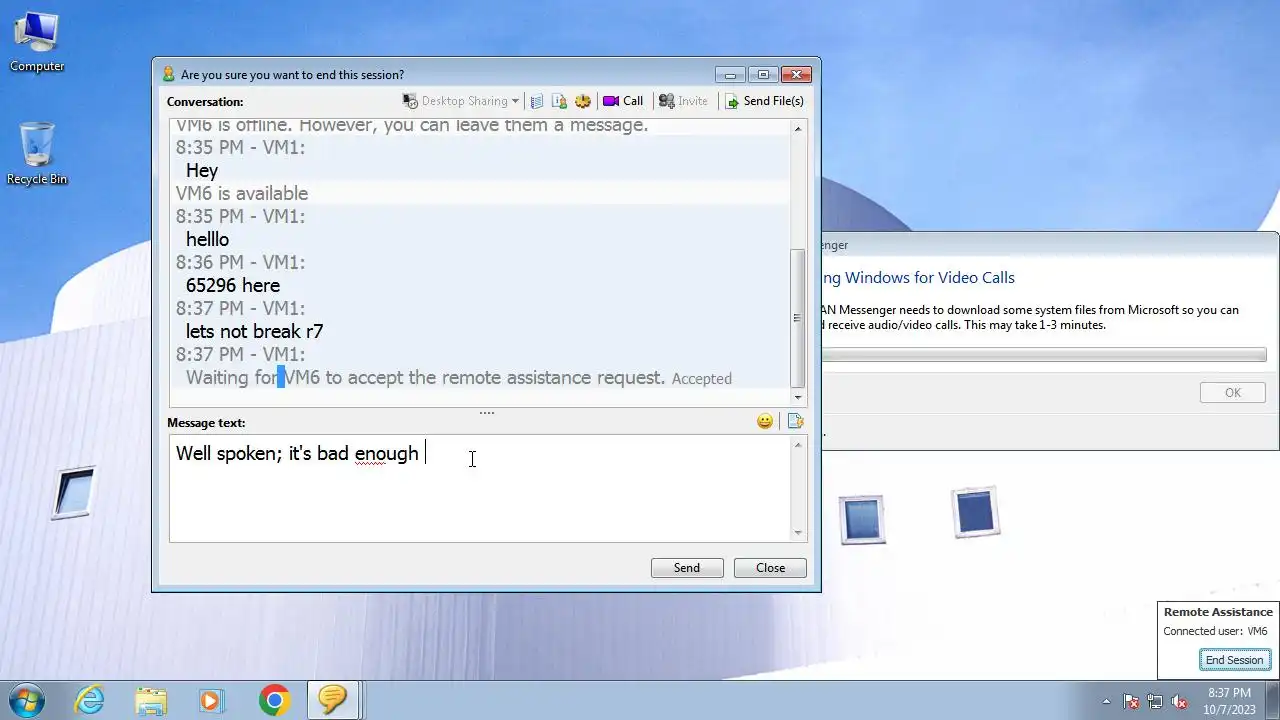Click the conversation history scrollbar thumb

click(x=797, y=318)
